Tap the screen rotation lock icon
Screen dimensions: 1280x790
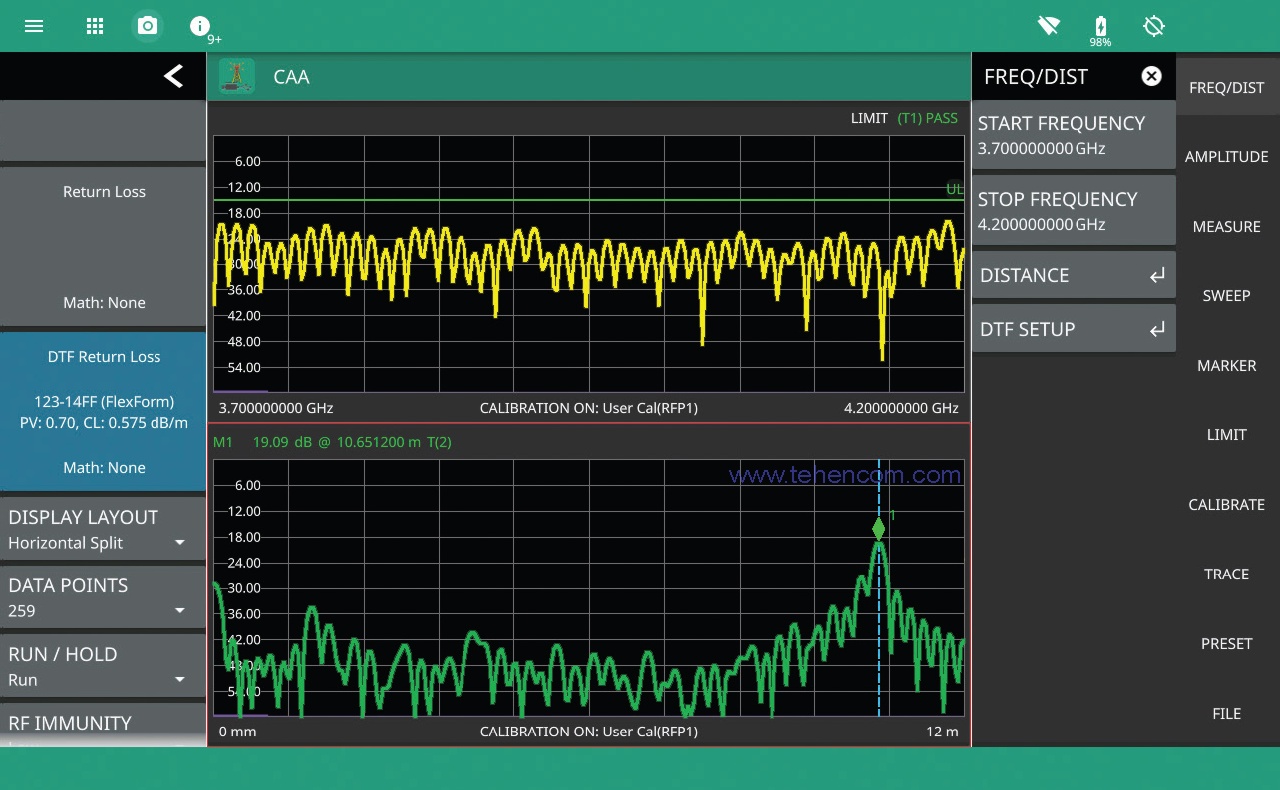pos(1154,26)
